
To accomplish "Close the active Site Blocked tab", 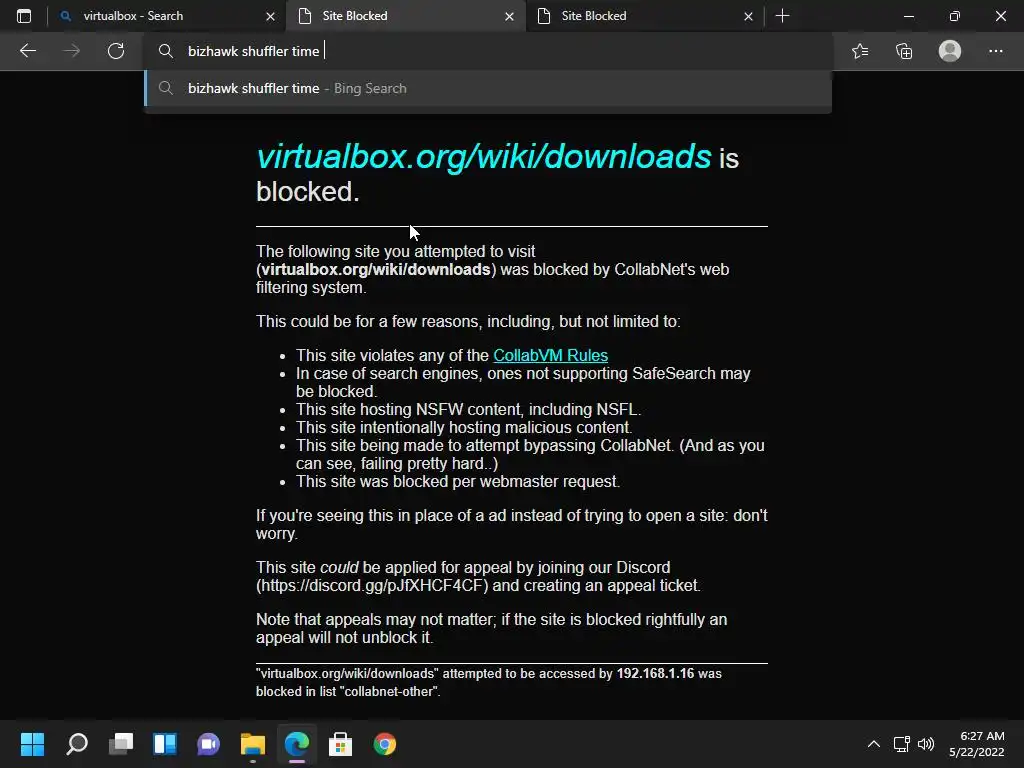I will coord(509,16).
